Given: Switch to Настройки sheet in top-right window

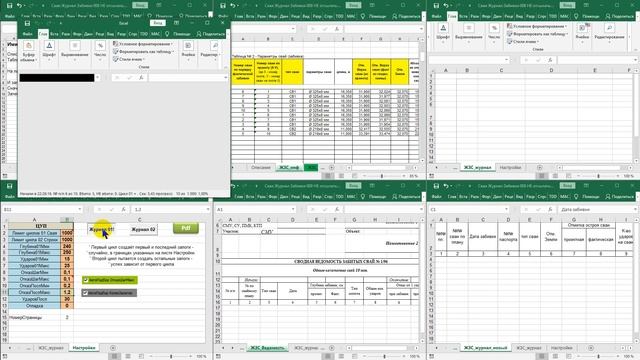Looking at the screenshot, I should click(510, 168).
